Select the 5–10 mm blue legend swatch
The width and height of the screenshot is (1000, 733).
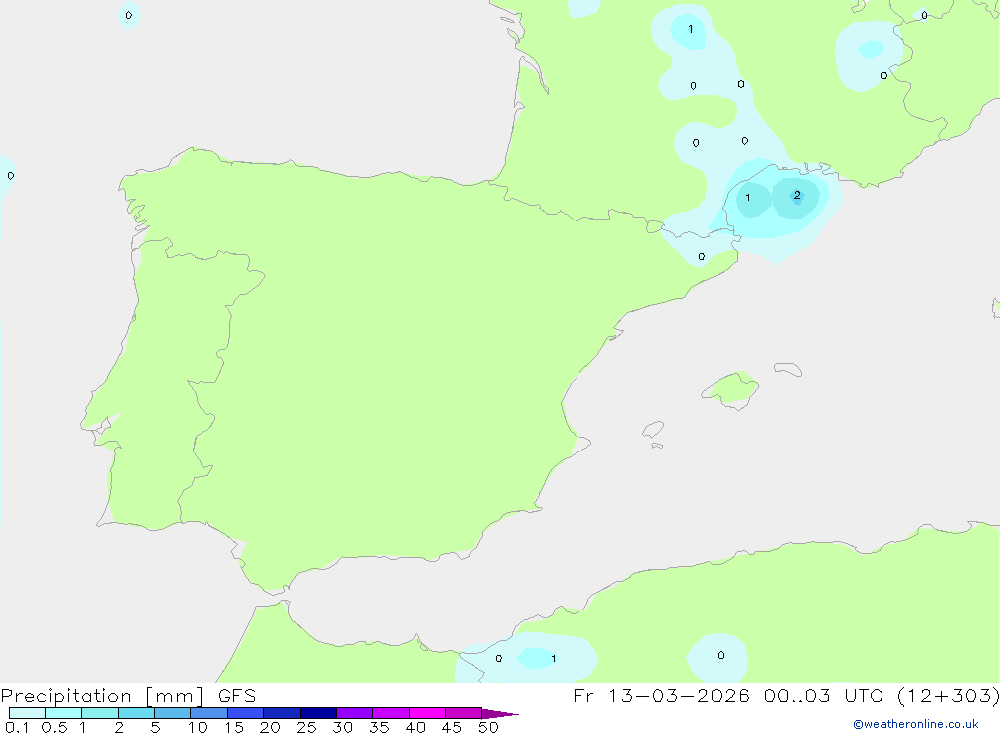point(172,713)
